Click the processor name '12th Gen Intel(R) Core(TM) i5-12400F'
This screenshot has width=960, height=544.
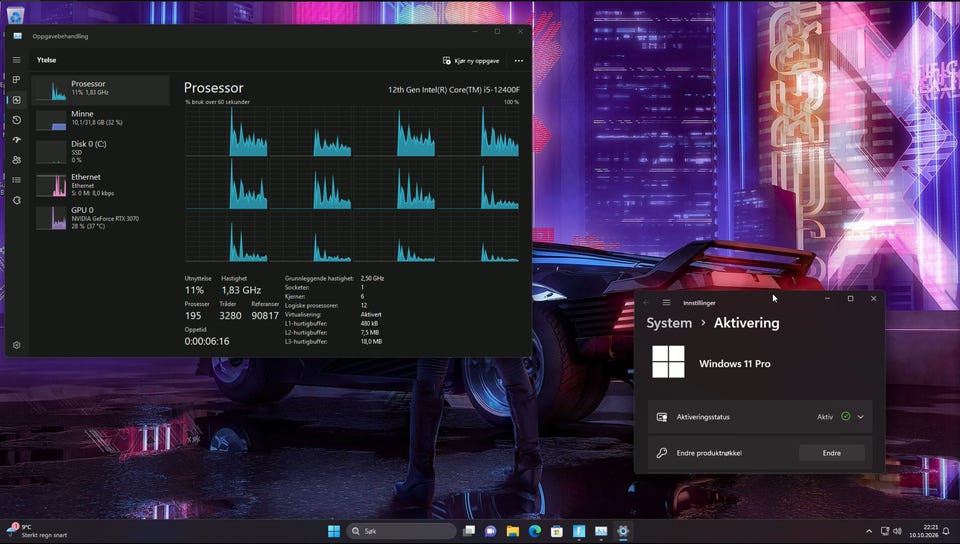pyautogui.click(x=454, y=89)
